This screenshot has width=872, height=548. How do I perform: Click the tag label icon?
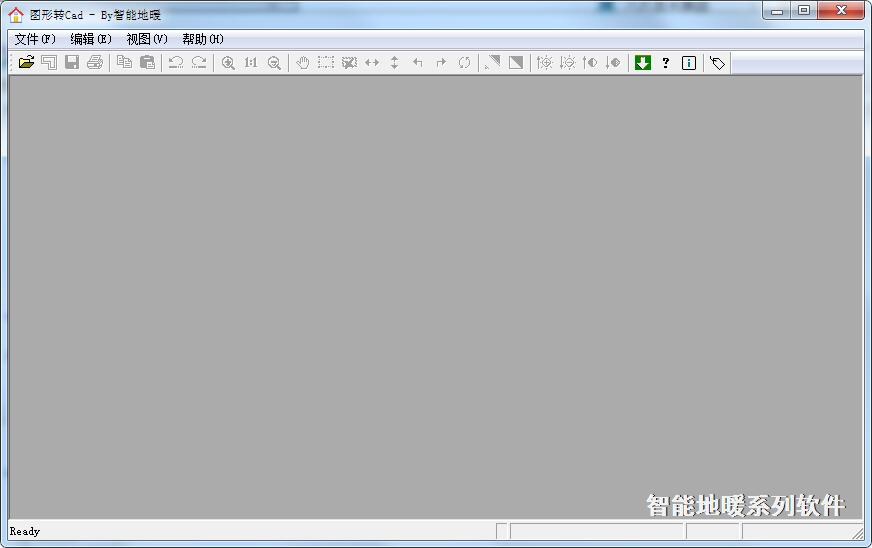tap(717, 62)
